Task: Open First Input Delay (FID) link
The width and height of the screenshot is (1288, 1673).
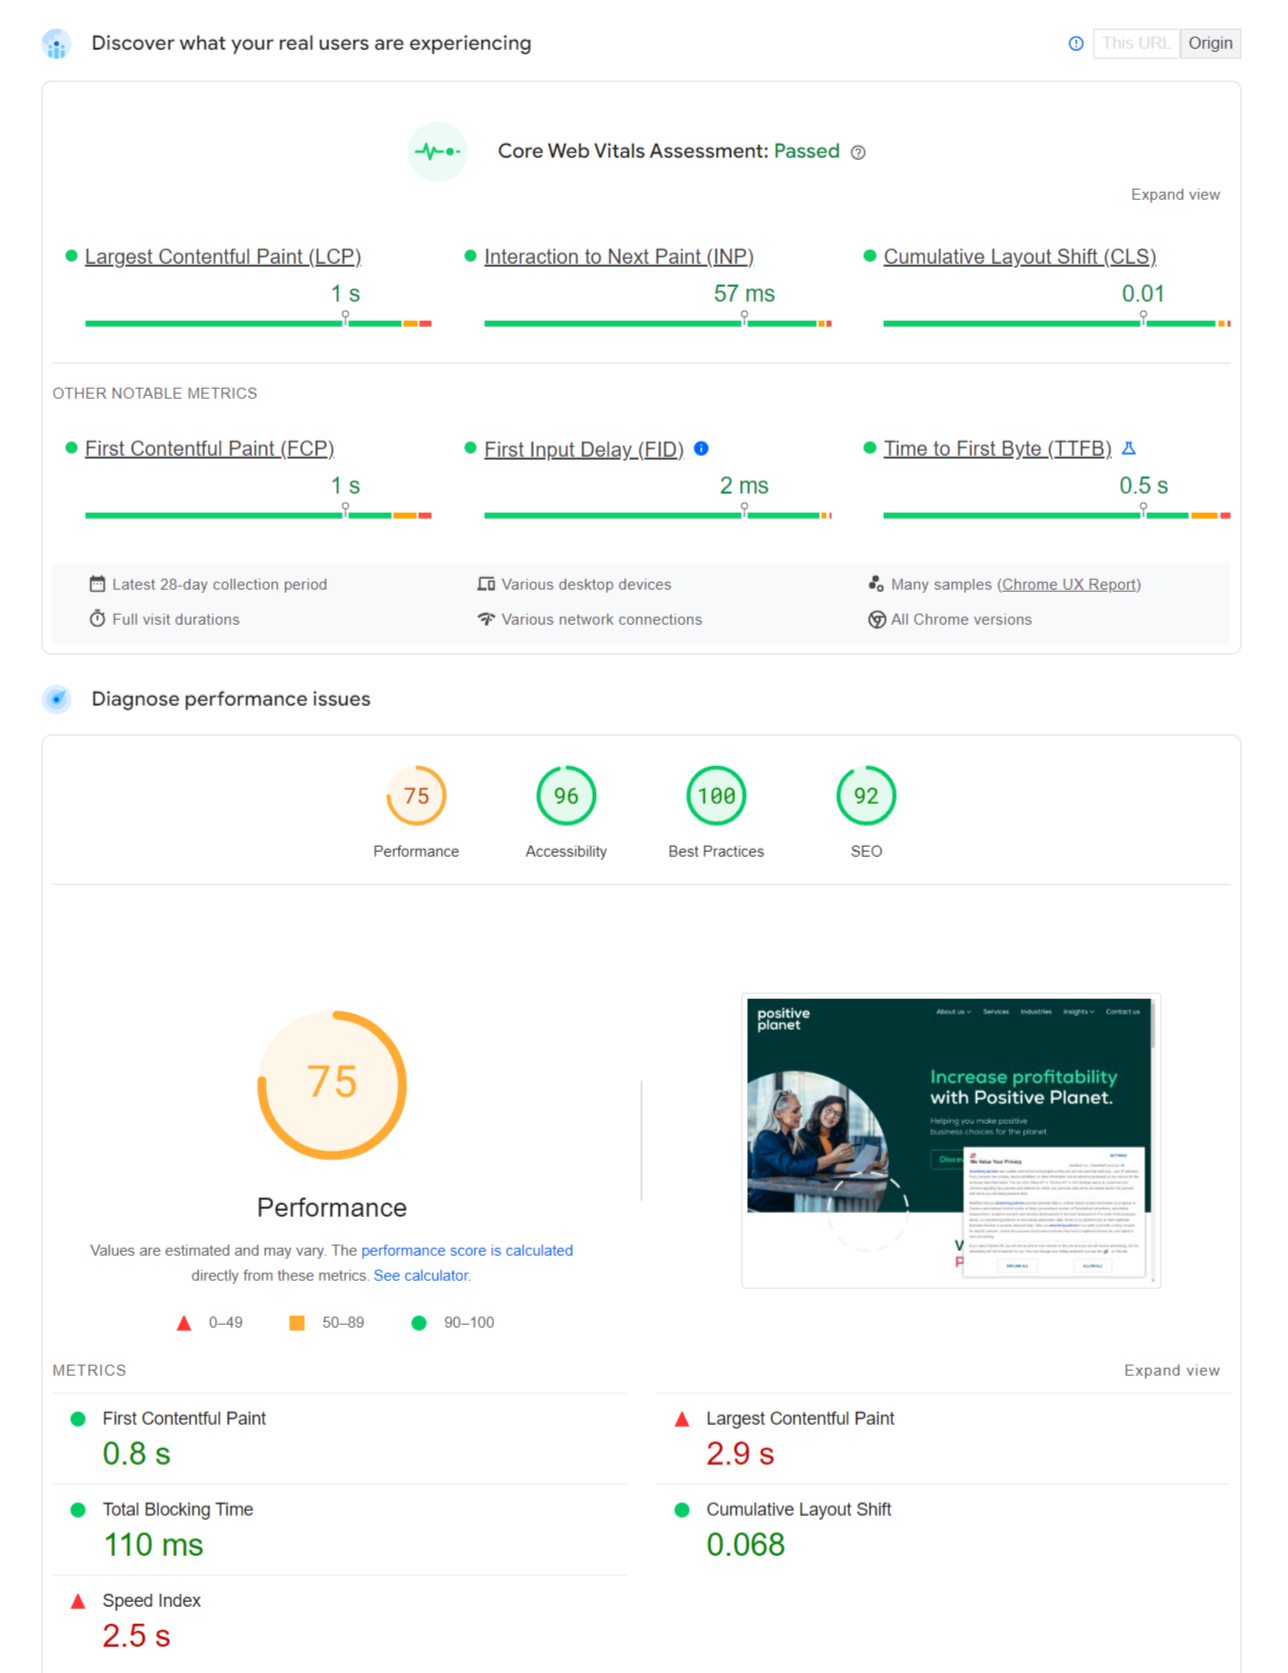Action: [x=584, y=450]
